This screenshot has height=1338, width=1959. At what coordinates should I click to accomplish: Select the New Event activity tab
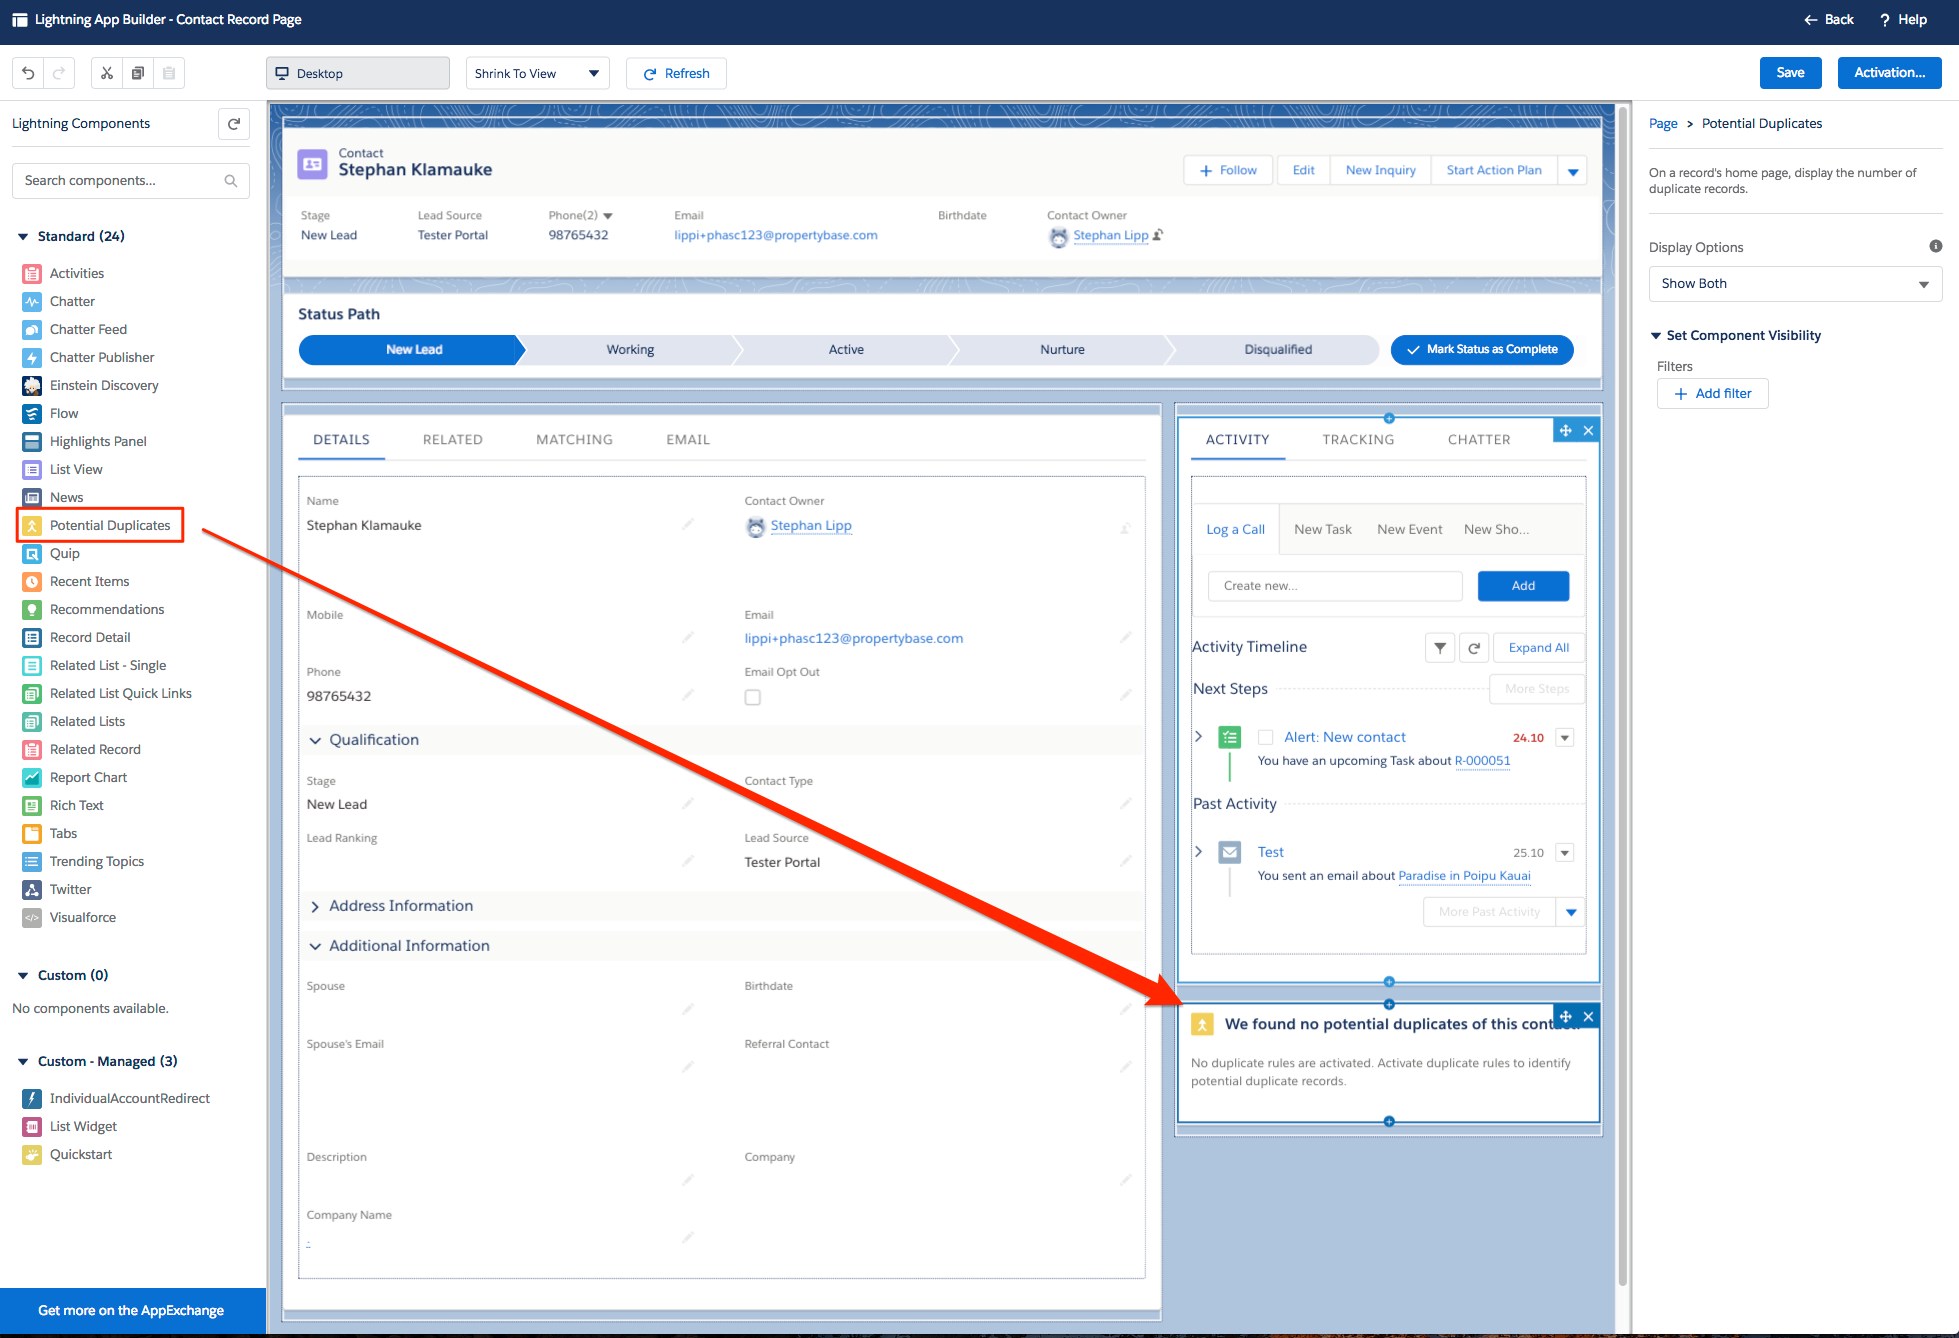tap(1409, 529)
